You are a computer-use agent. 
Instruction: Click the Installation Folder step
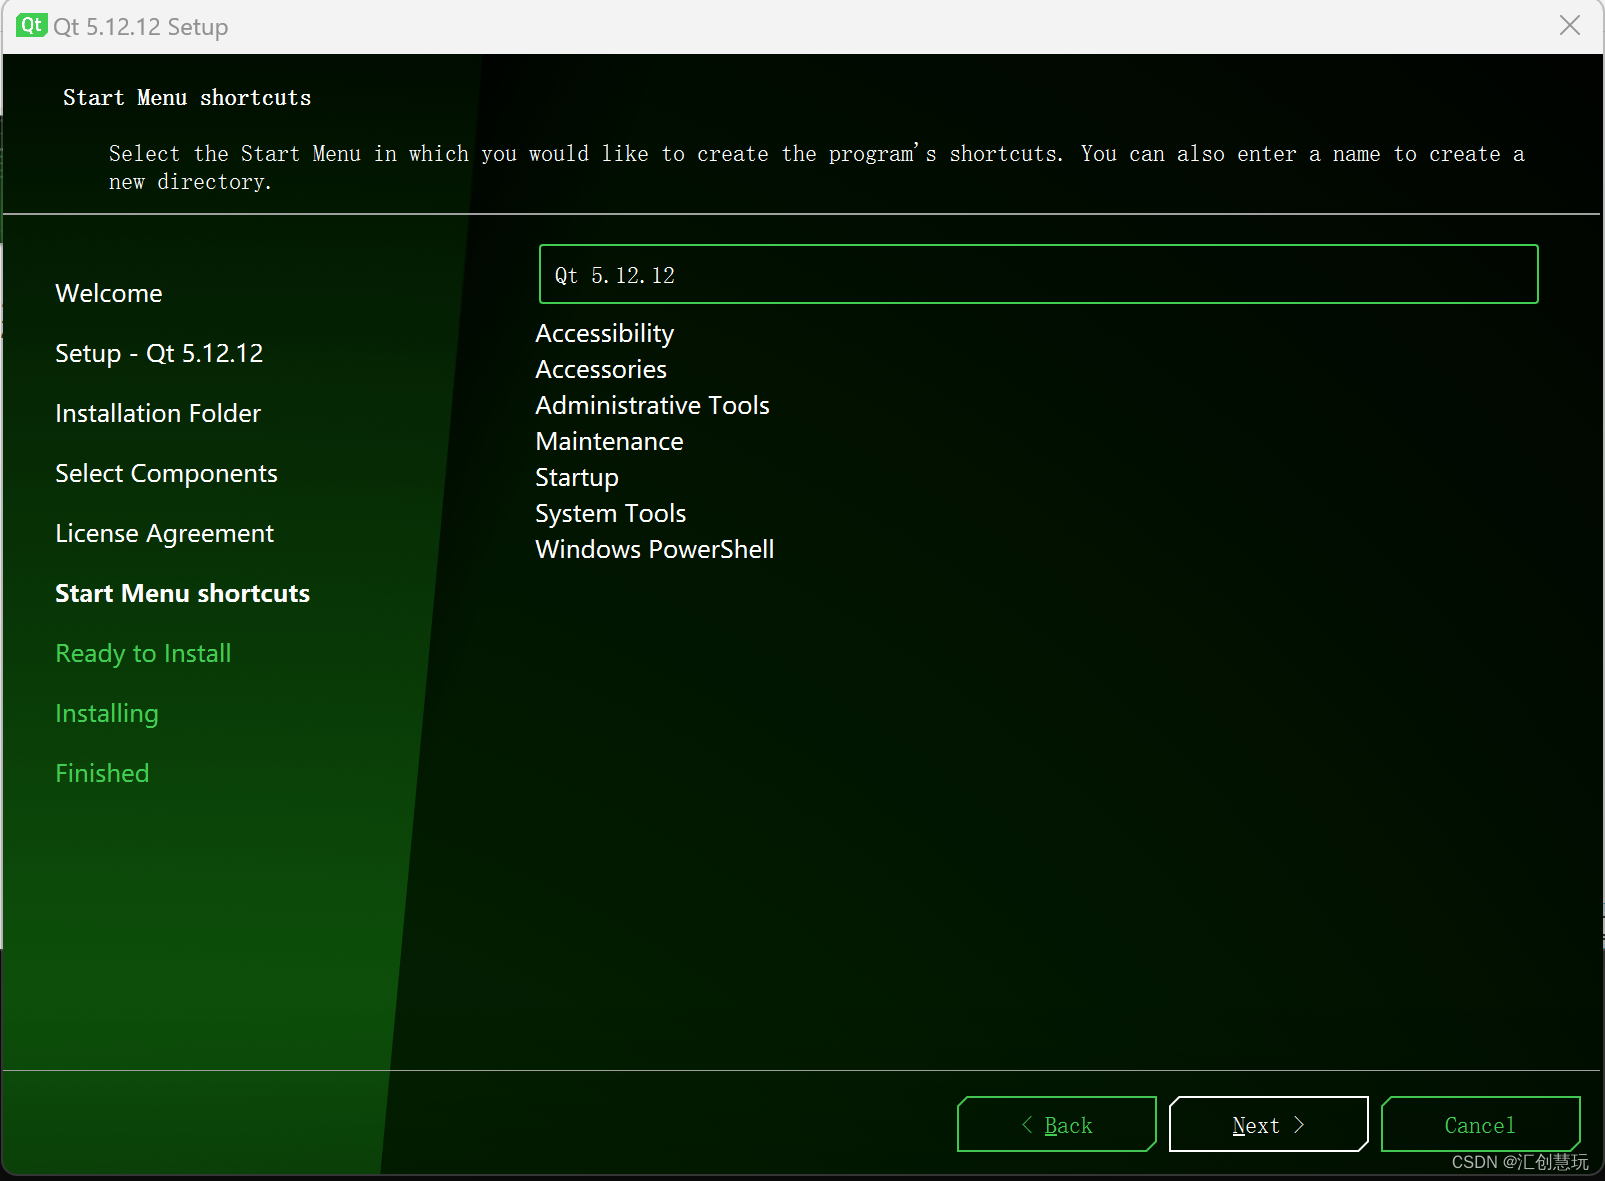[x=158, y=413]
